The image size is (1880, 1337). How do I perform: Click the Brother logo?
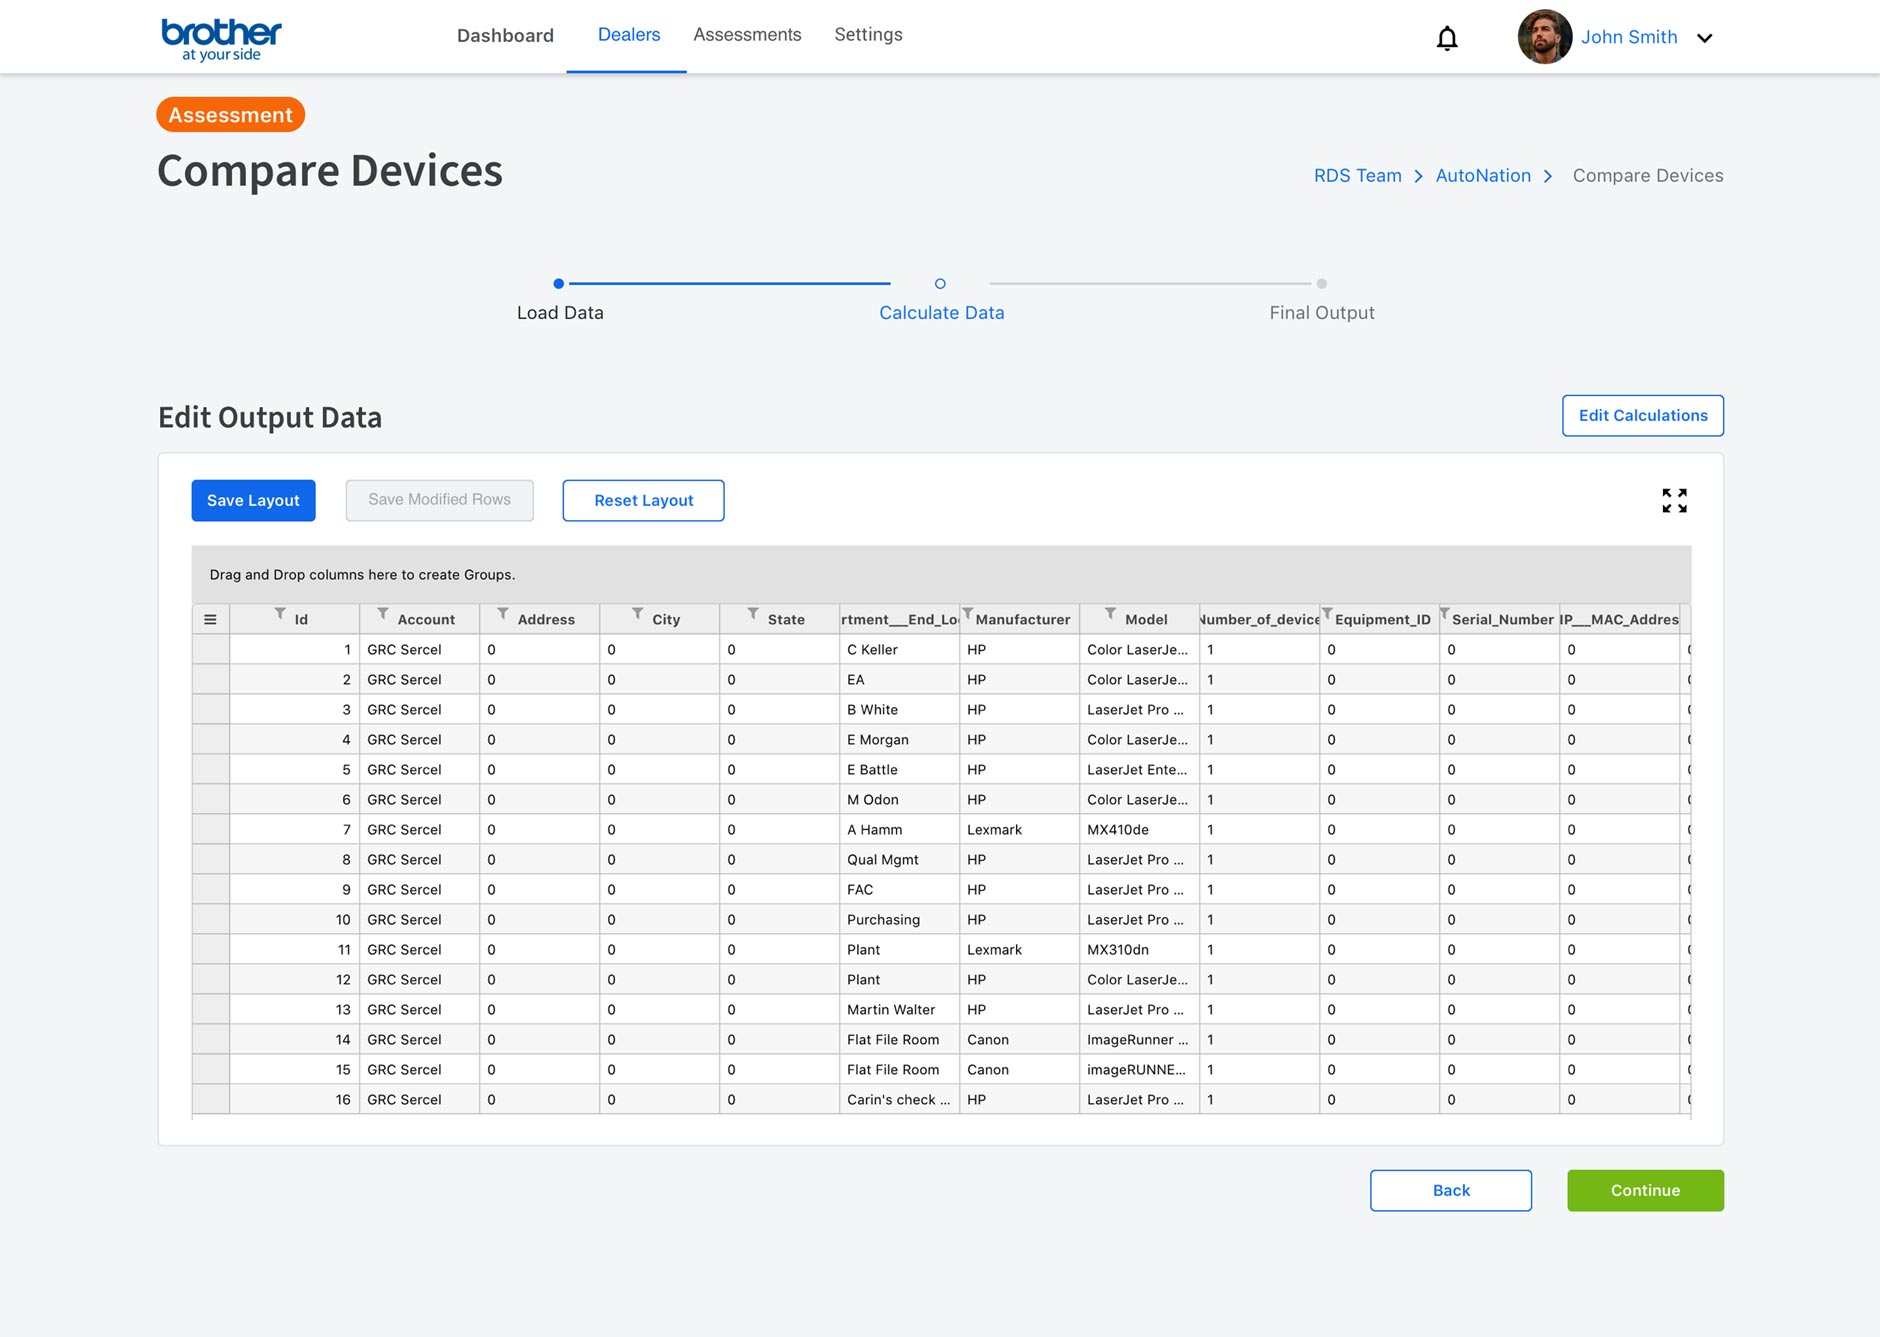tap(221, 40)
